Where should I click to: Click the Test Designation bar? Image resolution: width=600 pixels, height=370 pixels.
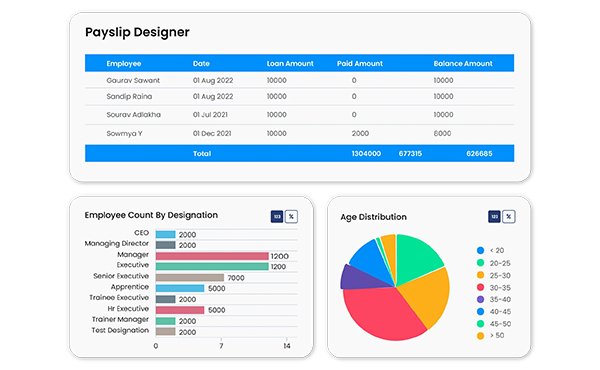pos(165,332)
